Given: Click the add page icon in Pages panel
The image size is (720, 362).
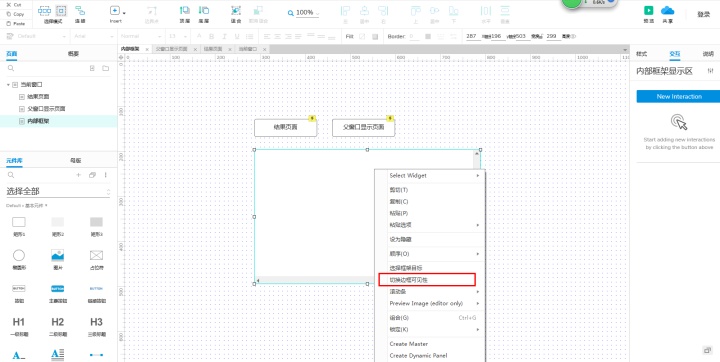Looking at the screenshot, I should click(x=92, y=68).
